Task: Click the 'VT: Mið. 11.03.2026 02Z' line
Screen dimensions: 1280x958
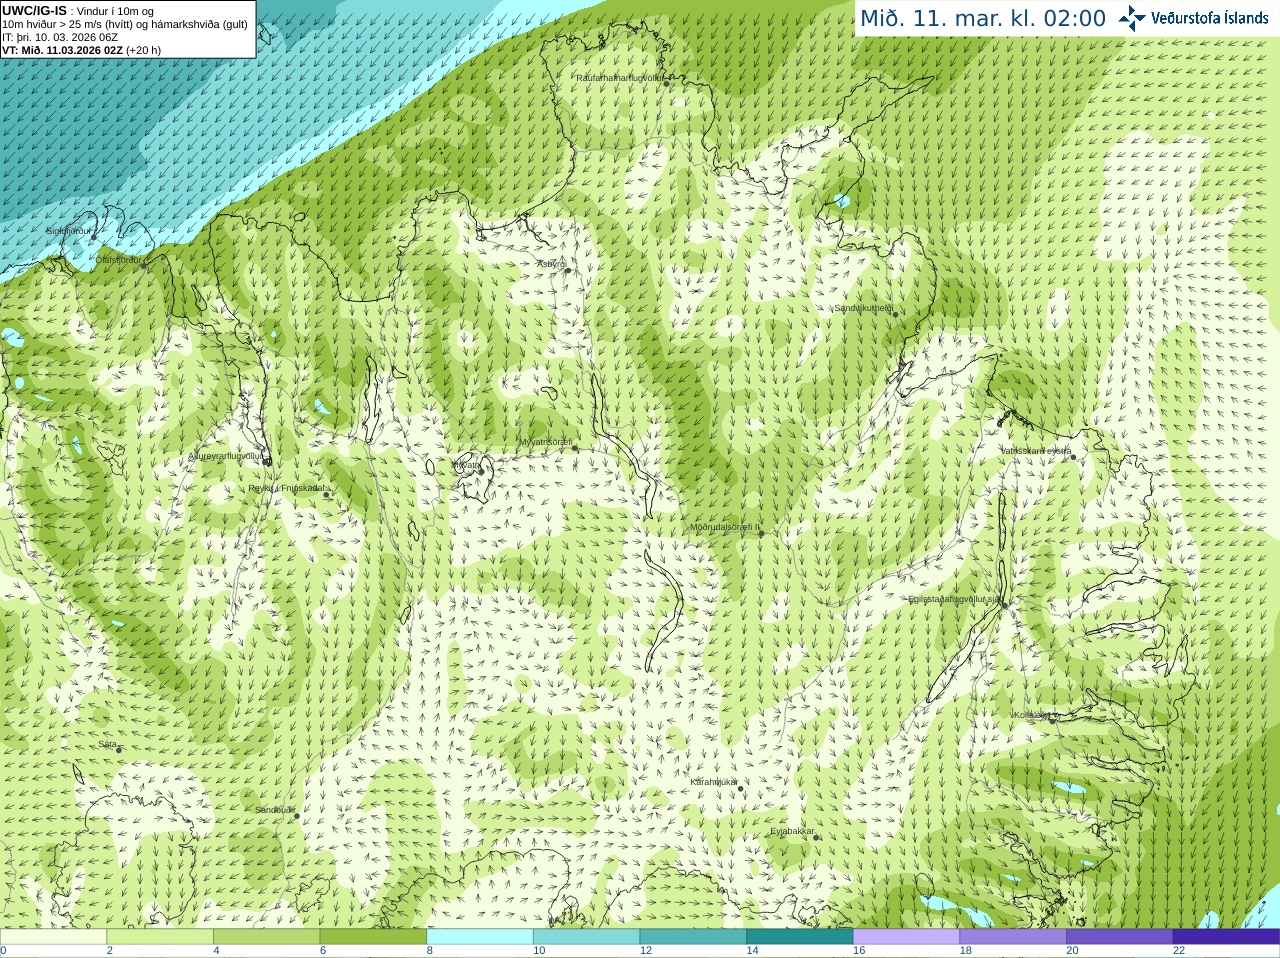Action: pyautogui.click(x=62, y=50)
